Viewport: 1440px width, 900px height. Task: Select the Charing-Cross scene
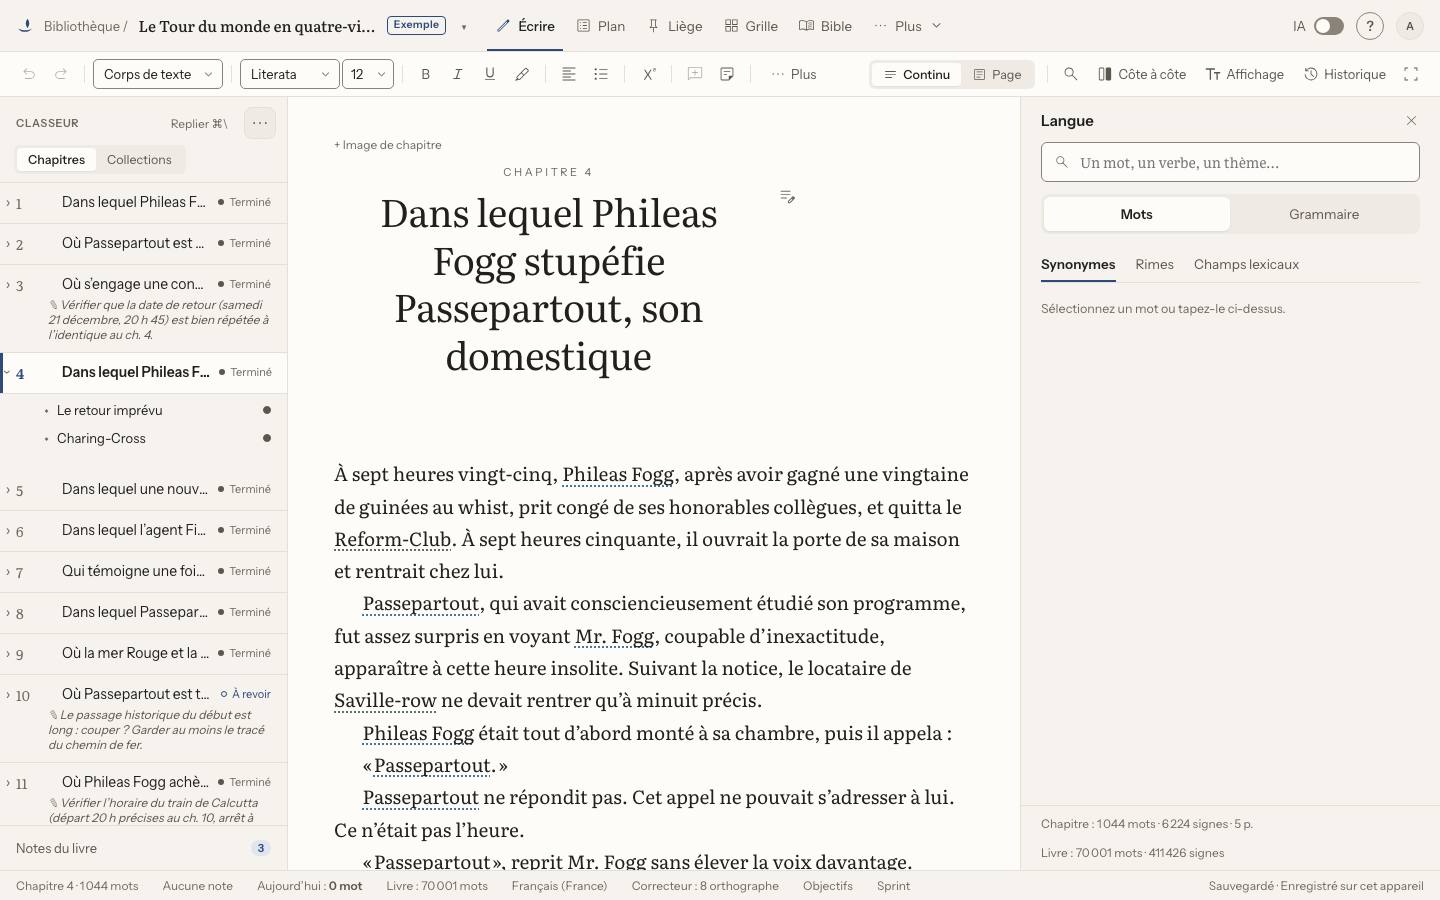tap(101, 438)
